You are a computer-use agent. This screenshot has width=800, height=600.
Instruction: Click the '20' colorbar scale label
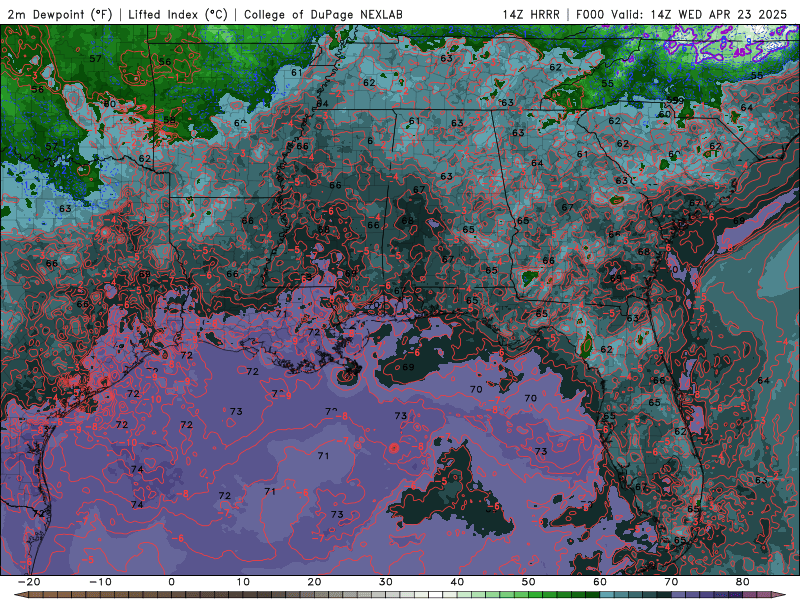[x=314, y=582]
